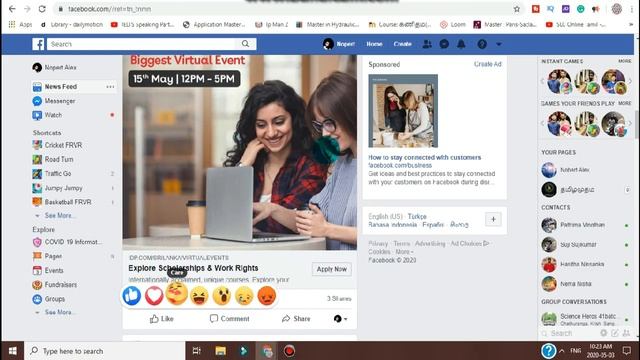Select News Feed in sidebar
The image size is (640, 360).
[x=60, y=87]
